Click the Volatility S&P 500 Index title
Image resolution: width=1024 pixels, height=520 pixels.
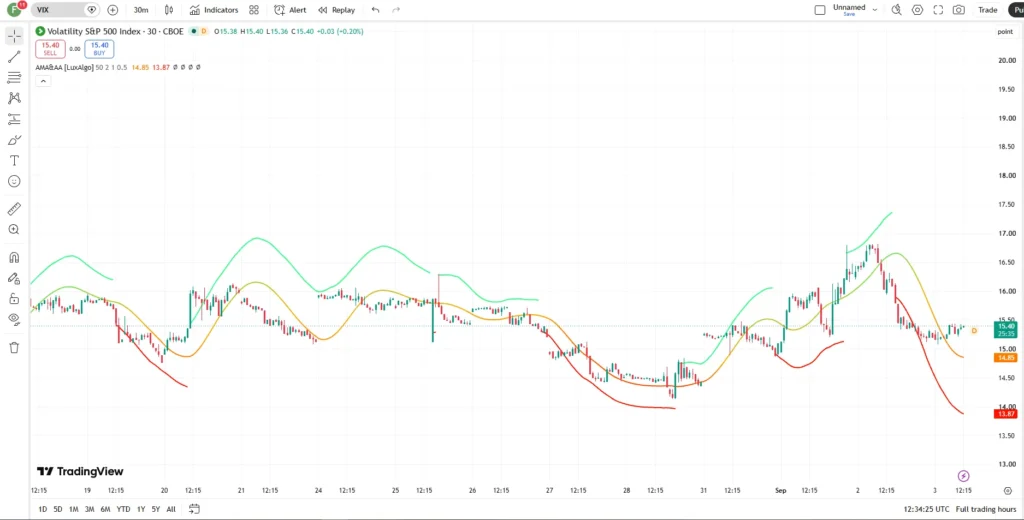pos(115,31)
